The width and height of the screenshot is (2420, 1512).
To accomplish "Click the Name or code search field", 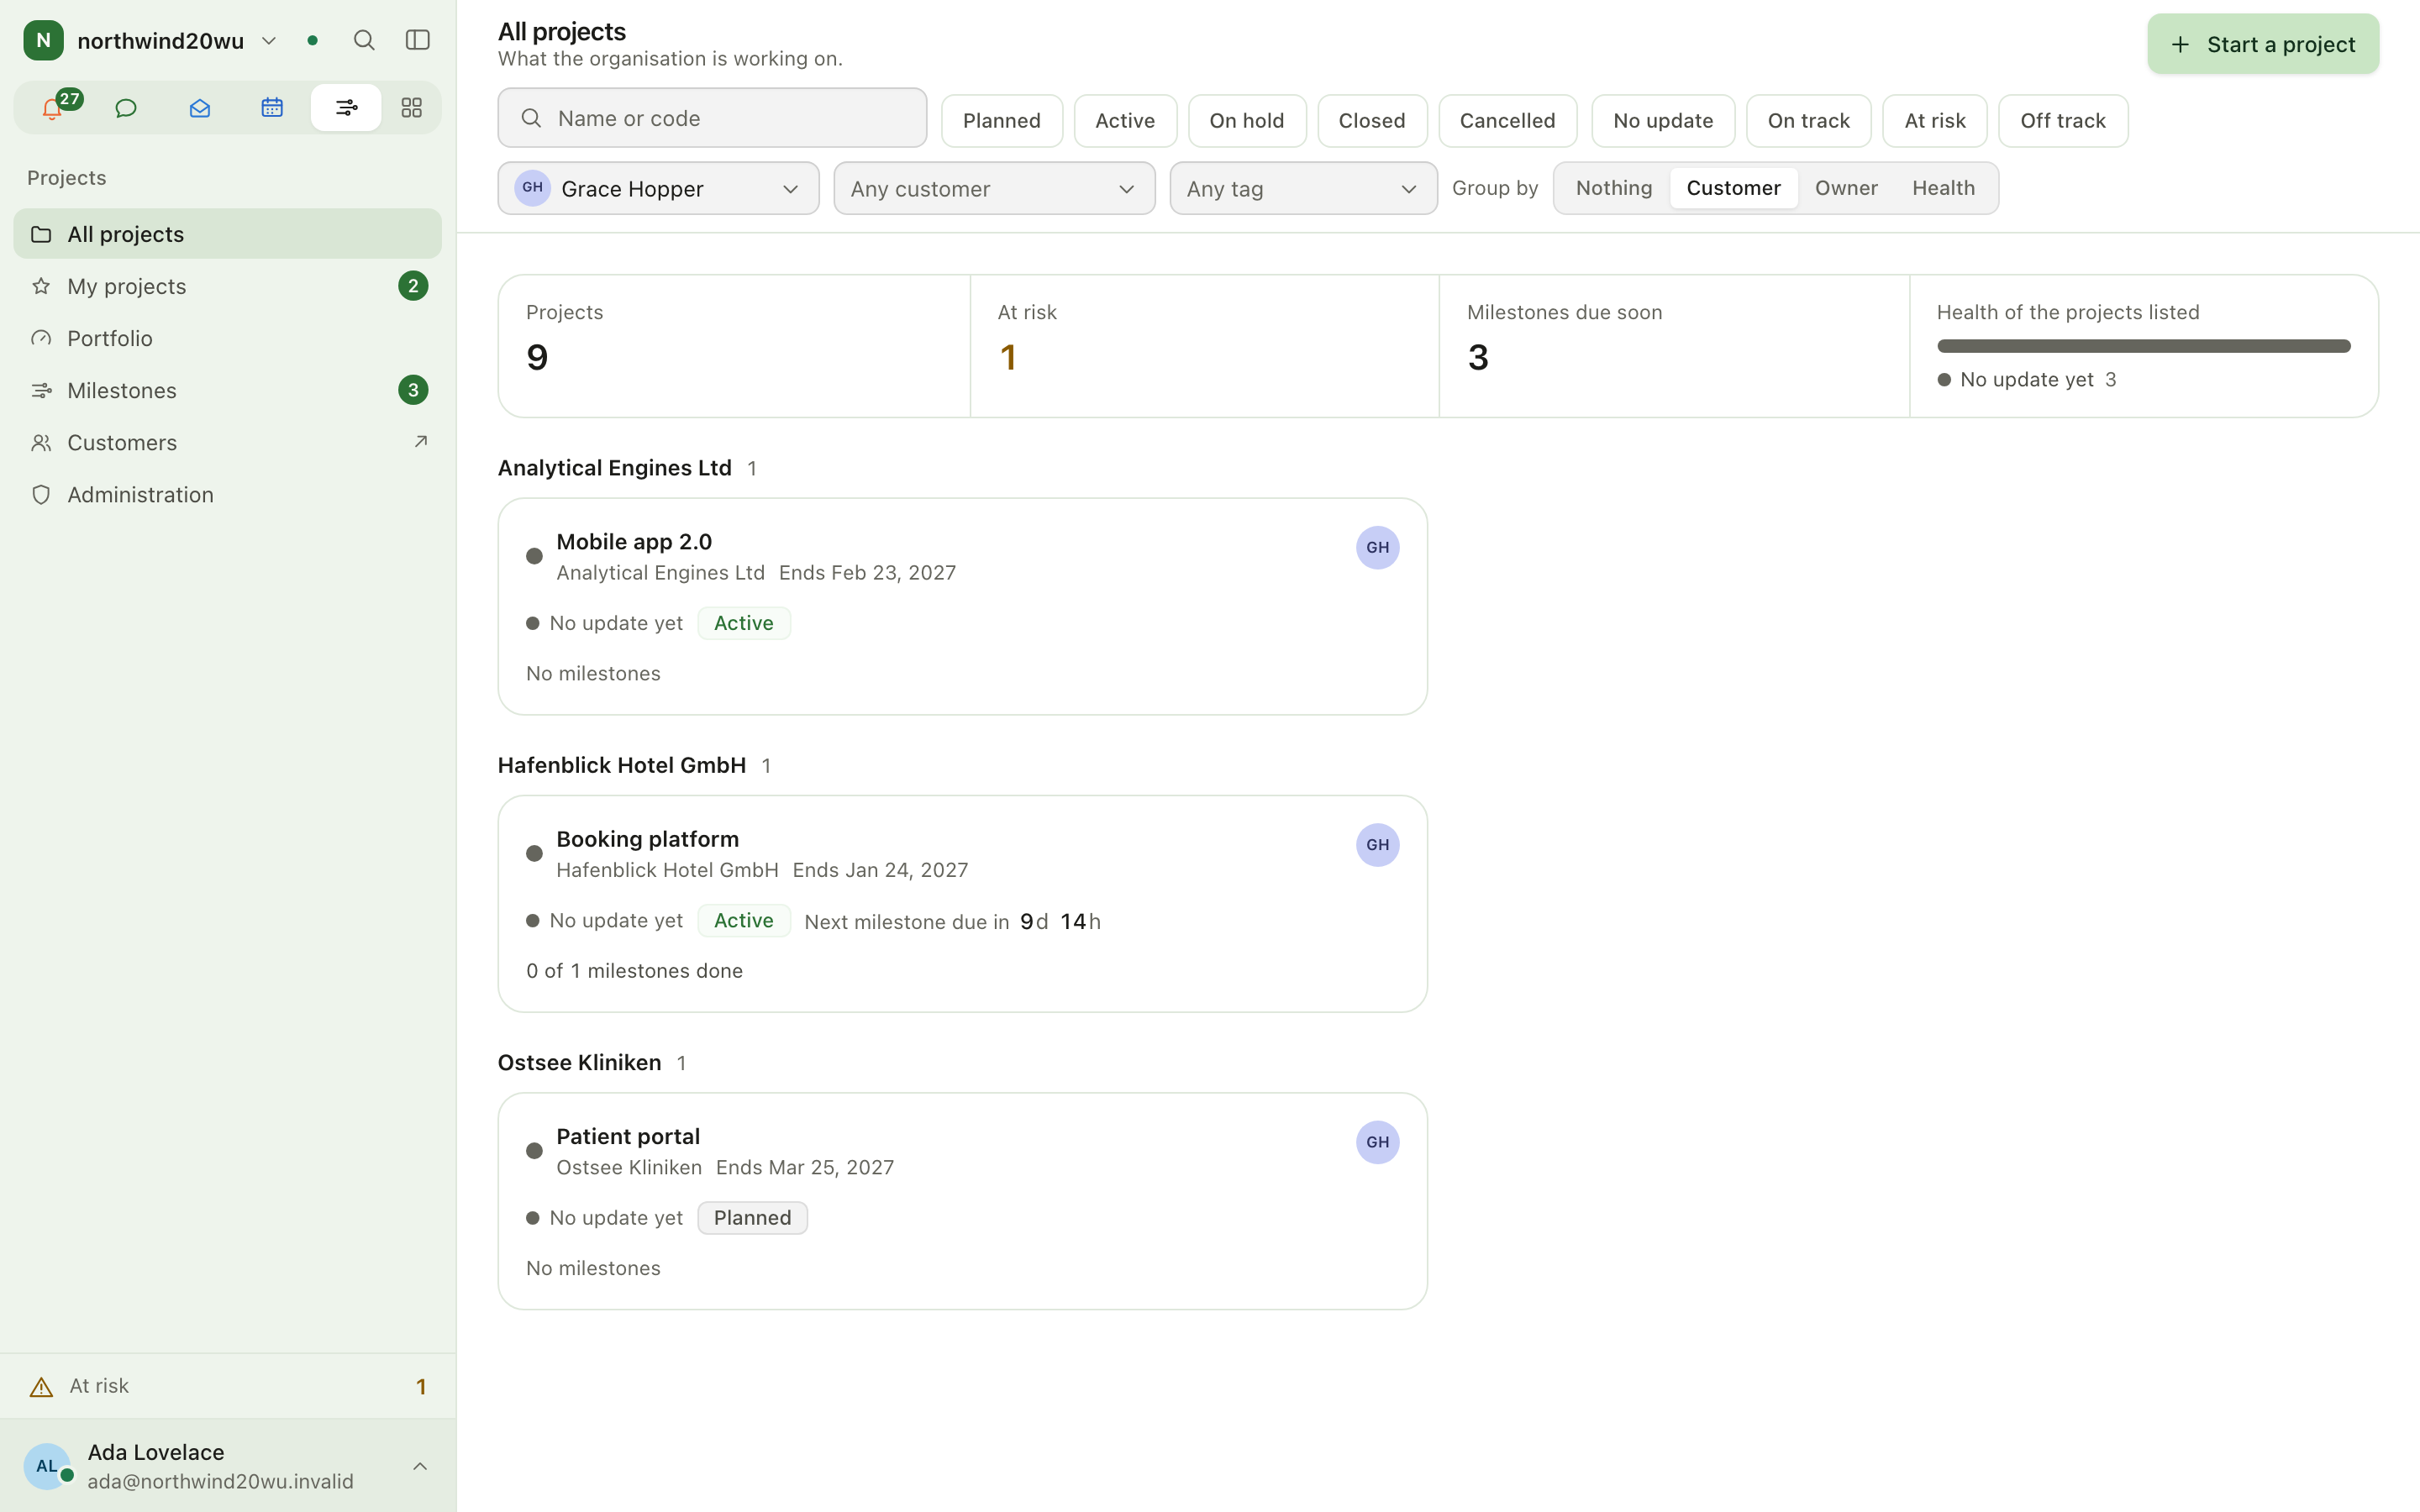I will click(x=712, y=118).
